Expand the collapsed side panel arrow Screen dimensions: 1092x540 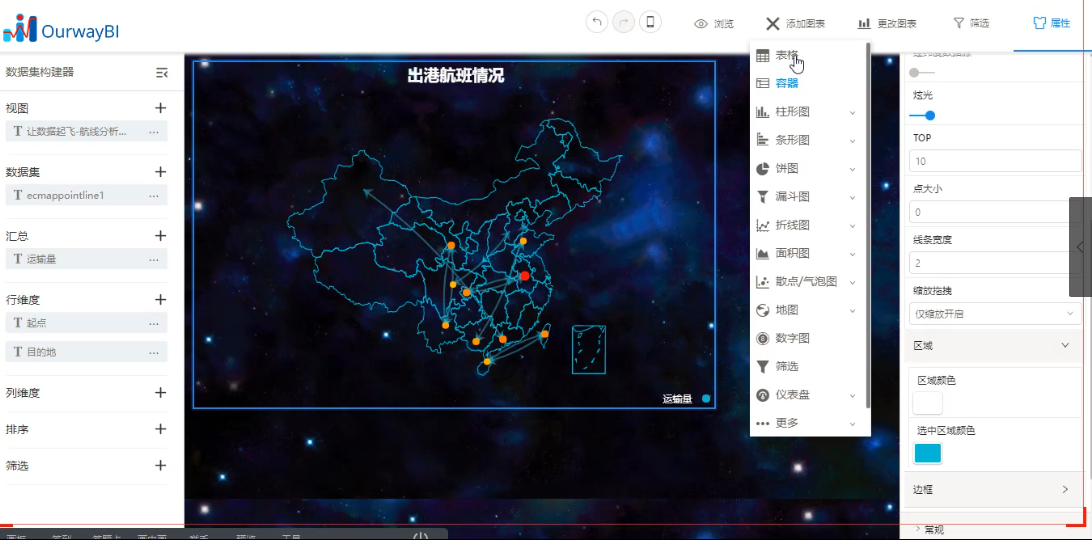coord(1079,247)
